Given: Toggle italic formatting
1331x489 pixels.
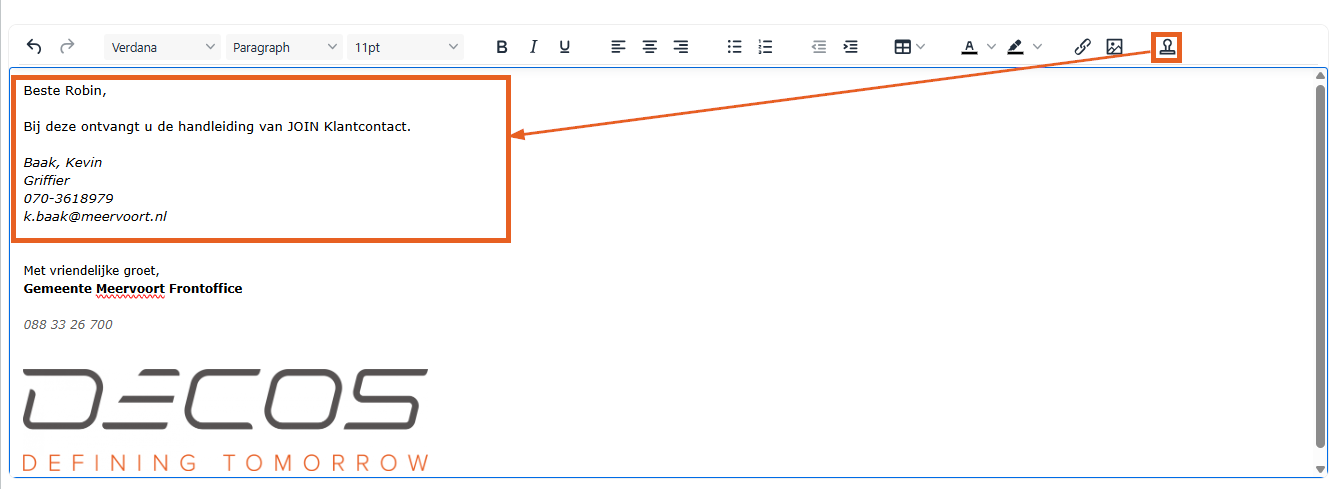Looking at the screenshot, I should click(x=533, y=47).
